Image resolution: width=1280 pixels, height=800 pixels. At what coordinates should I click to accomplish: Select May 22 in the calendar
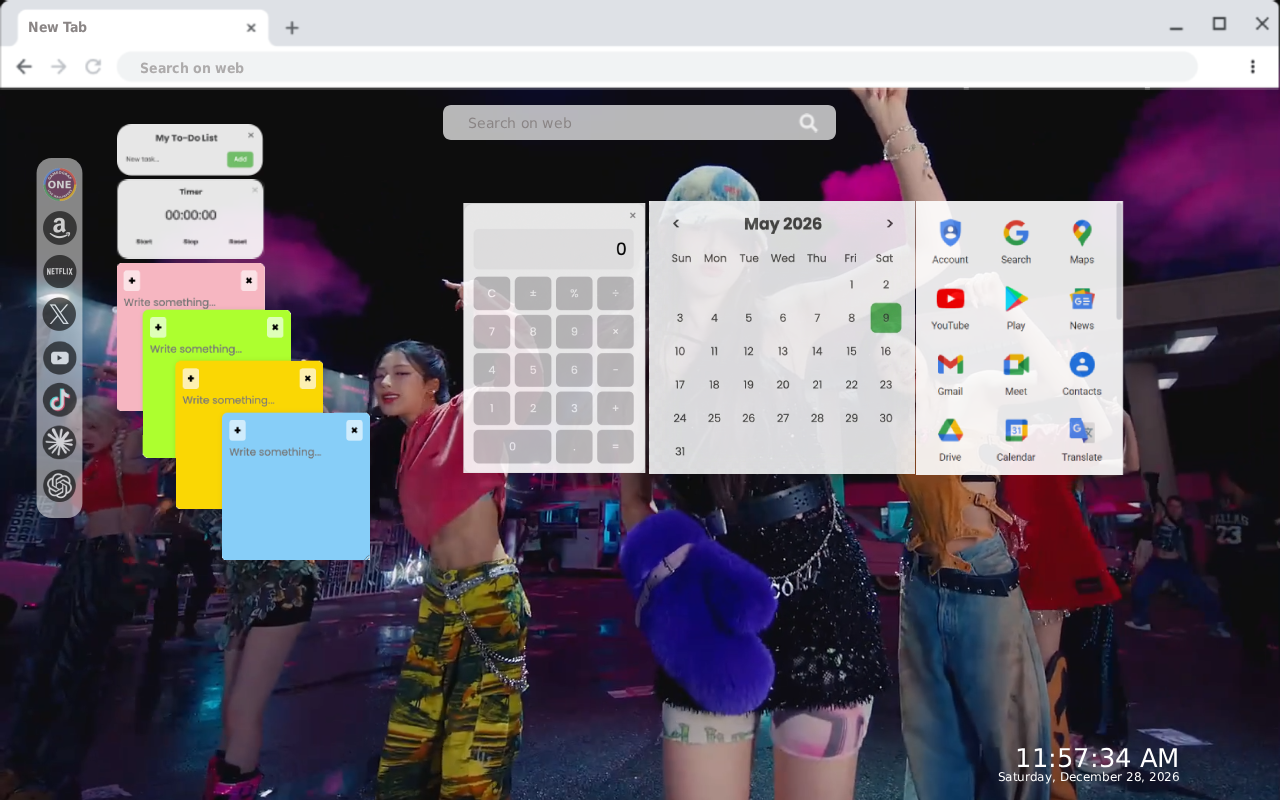click(x=851, y=385)
